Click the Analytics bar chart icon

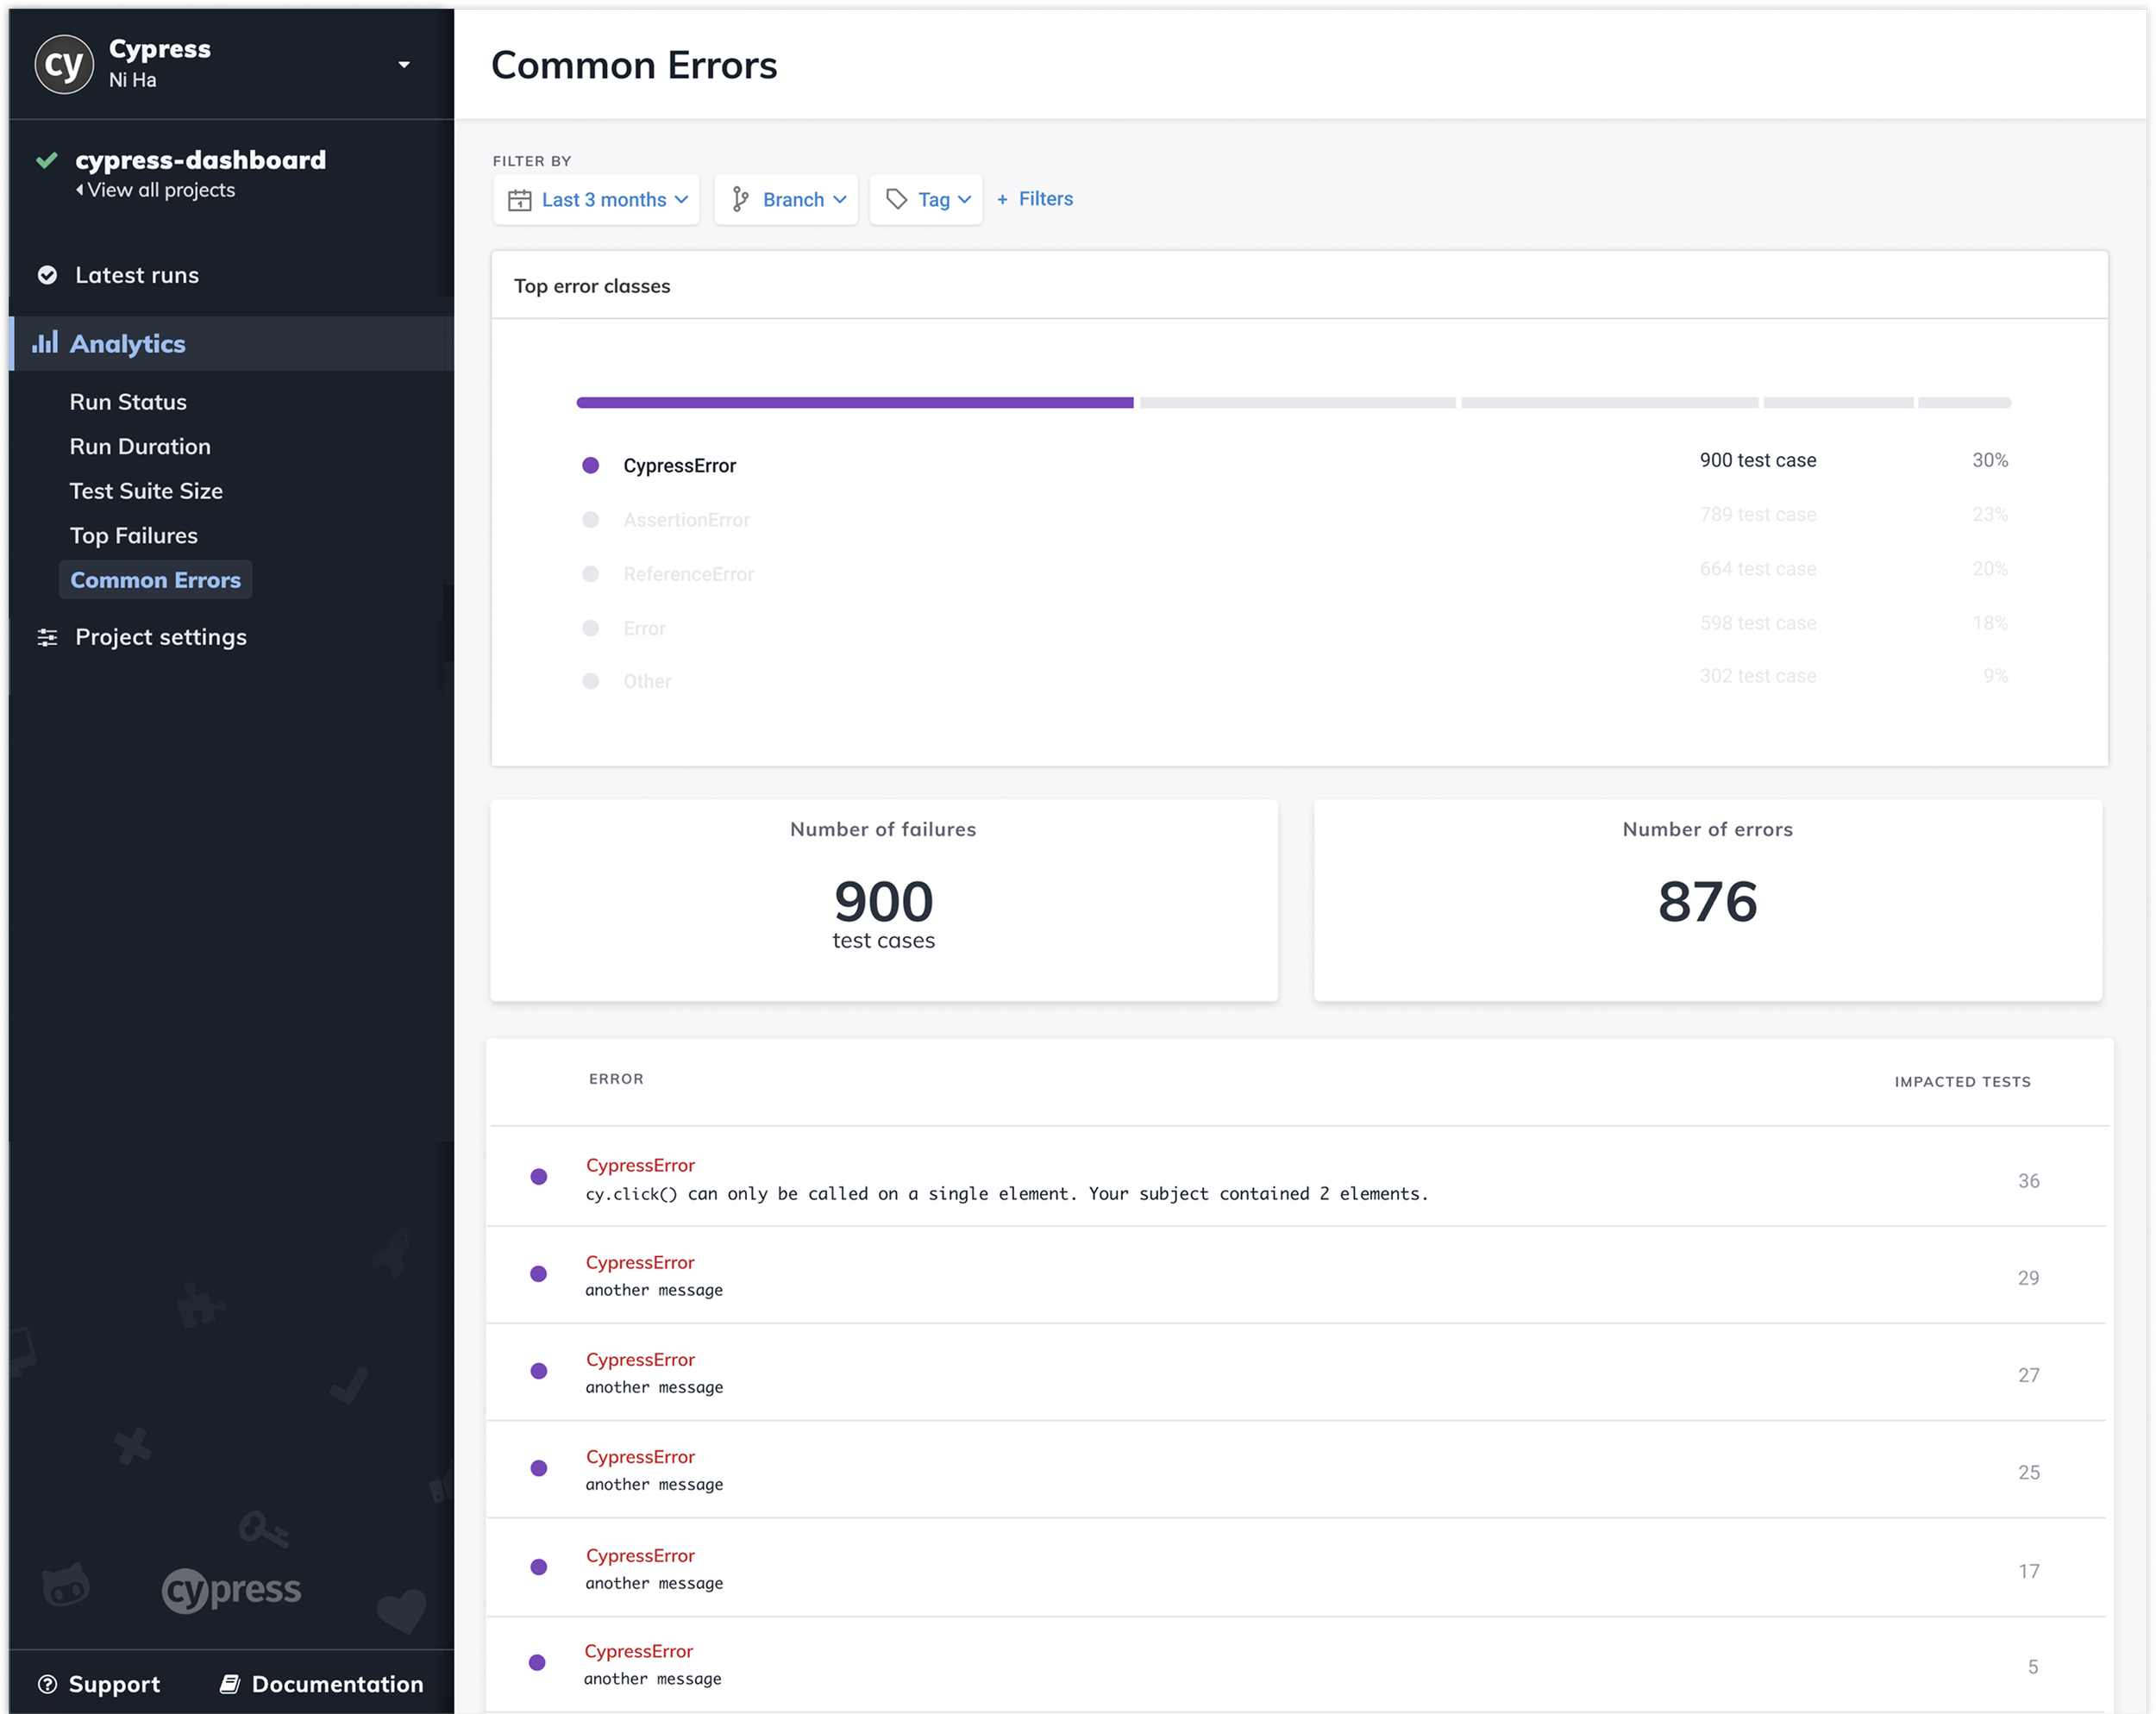[x=45, y=343]
